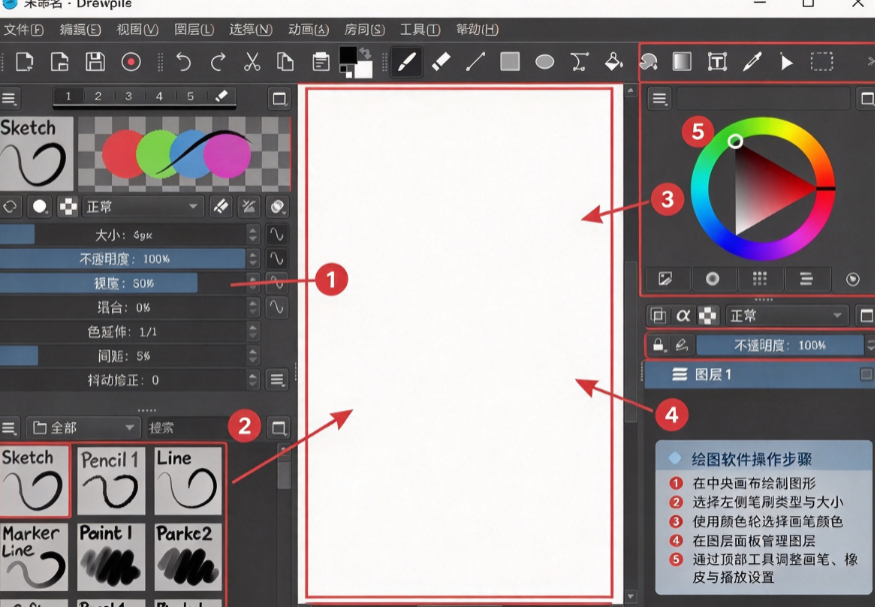This screenshot has width=875, height=607.
Task: Save the drawing with the floppy disk icon
Action: [x=95, y=61]
